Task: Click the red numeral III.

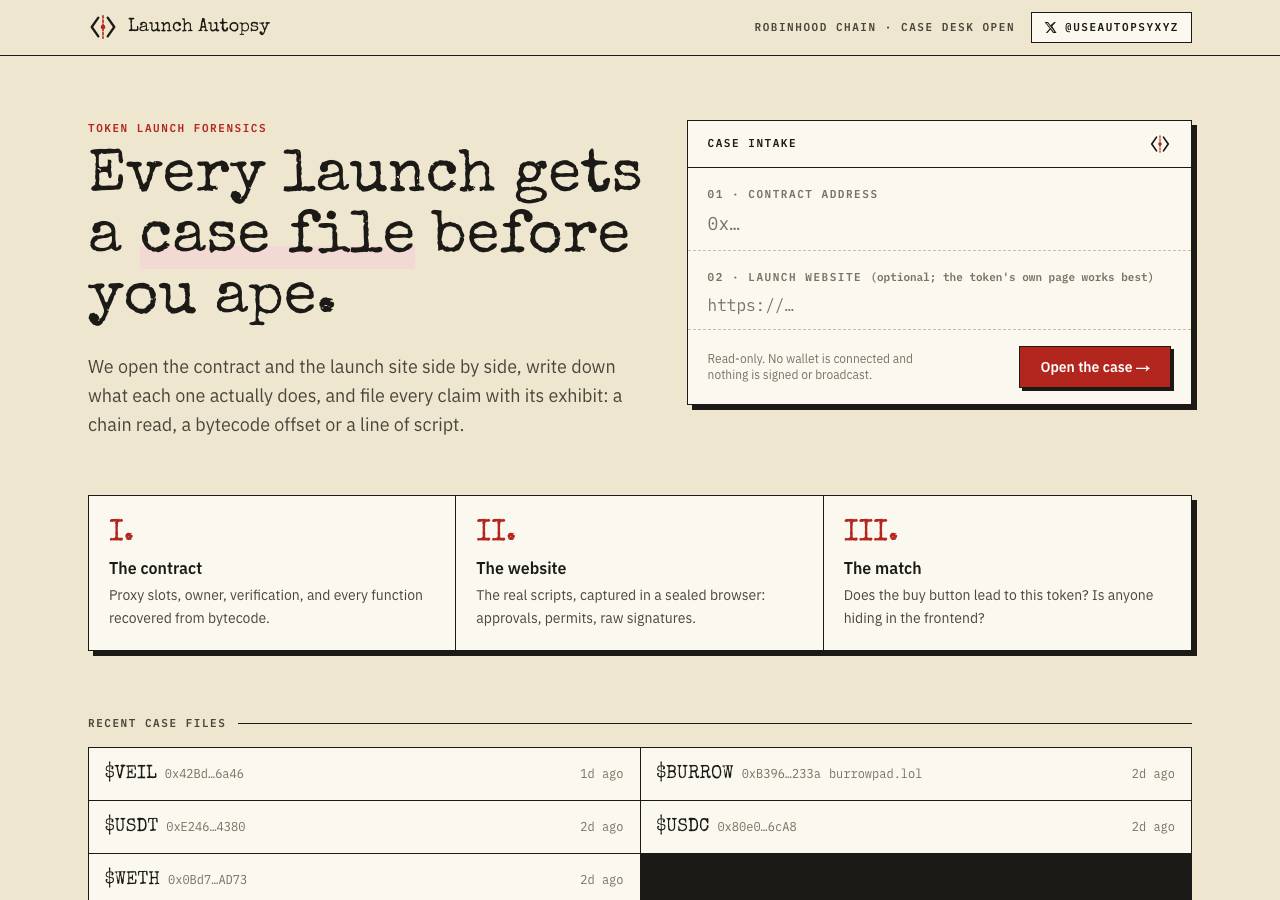Action: (x=870, y=530)
